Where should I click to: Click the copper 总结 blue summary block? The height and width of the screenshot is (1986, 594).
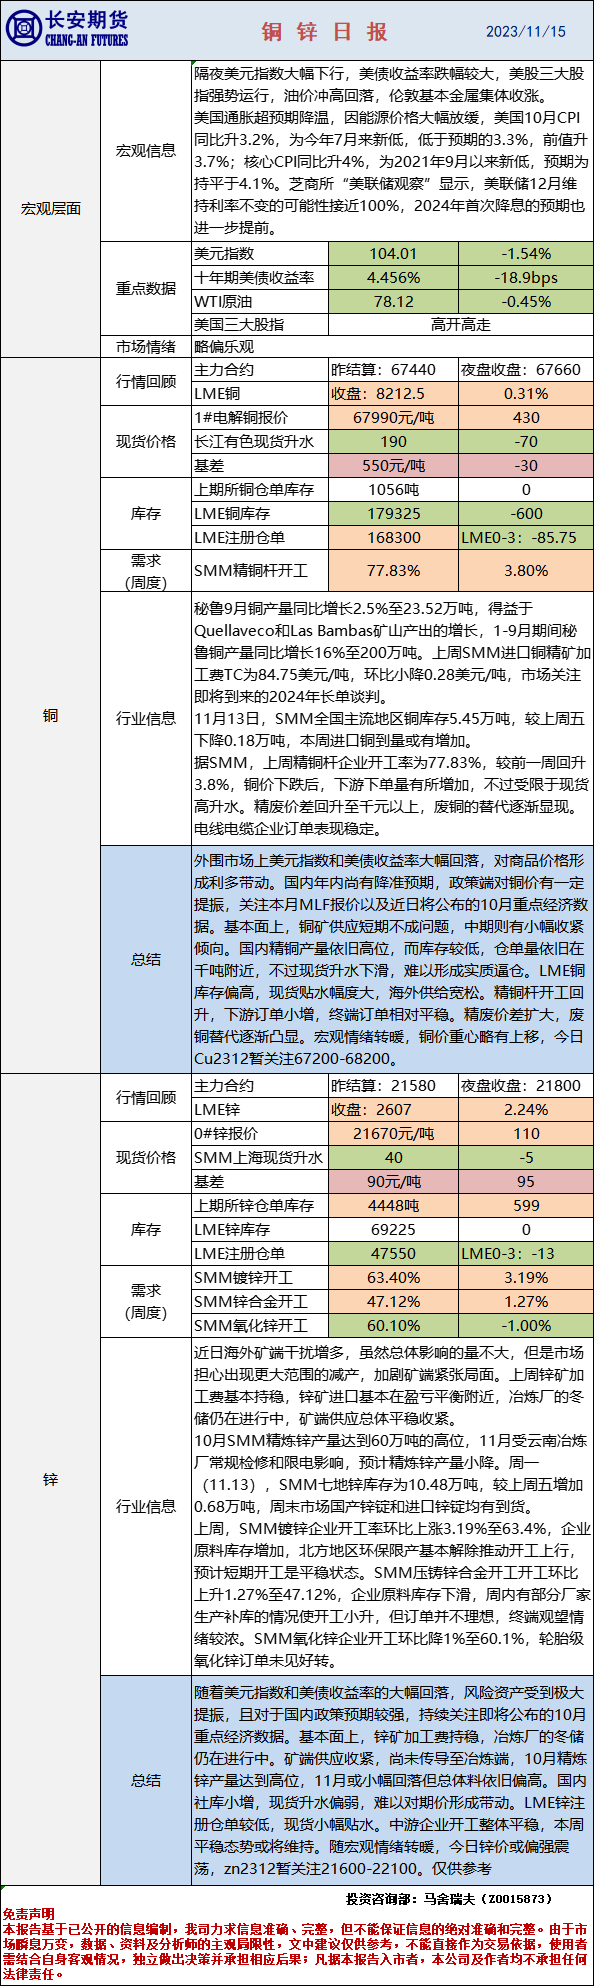click(391, 959)
